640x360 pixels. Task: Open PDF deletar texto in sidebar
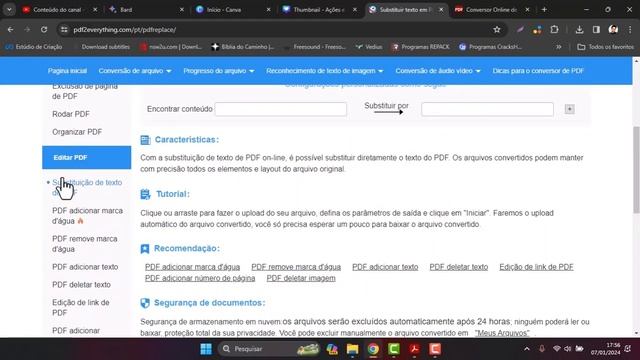tap(81, 285)
